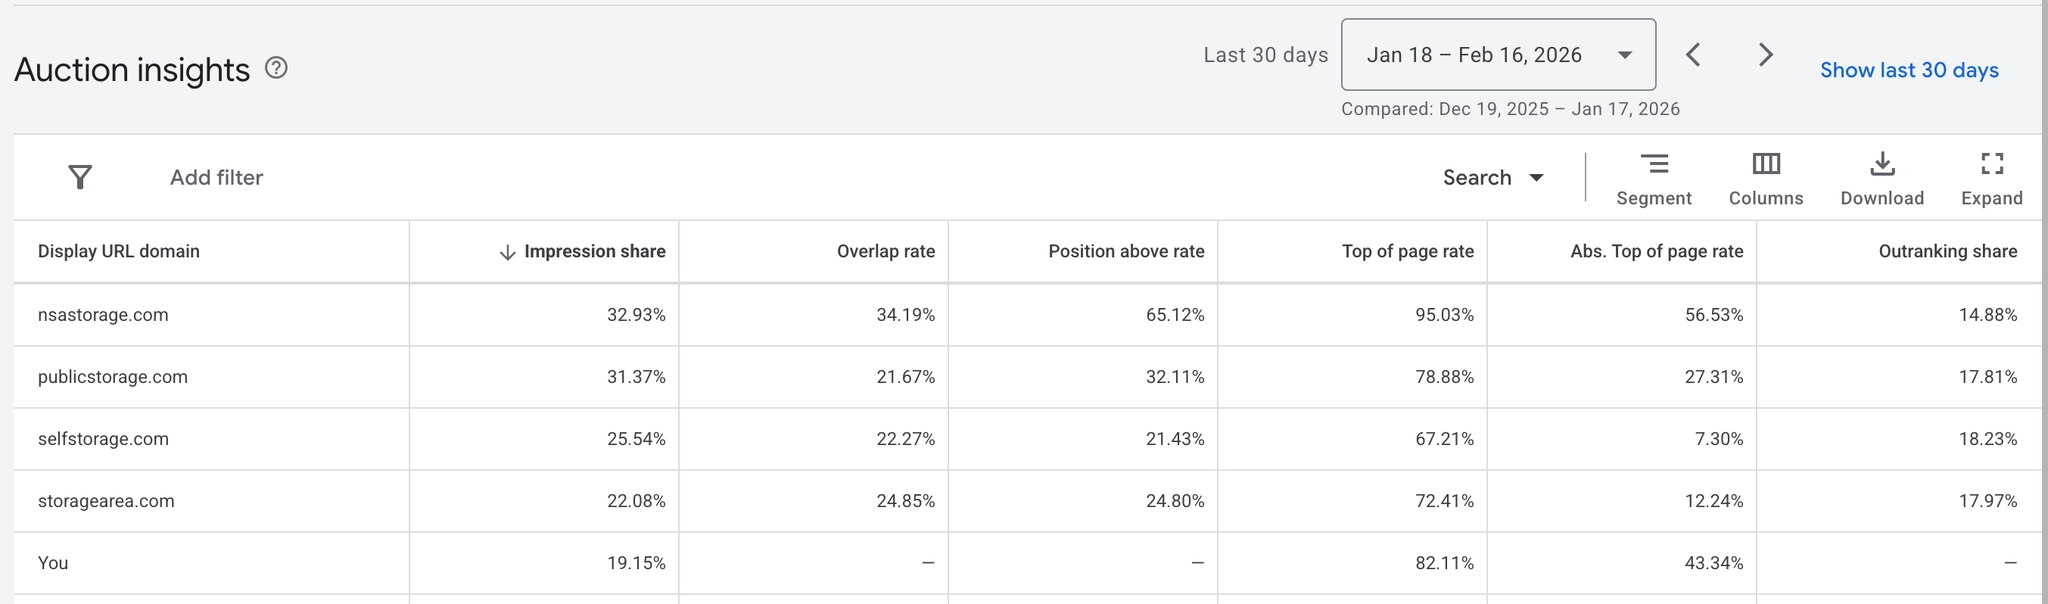Sort by Position above rate column
Image resolution: width=2048 pixels, height=604 pixels.
pos(1126,252)
